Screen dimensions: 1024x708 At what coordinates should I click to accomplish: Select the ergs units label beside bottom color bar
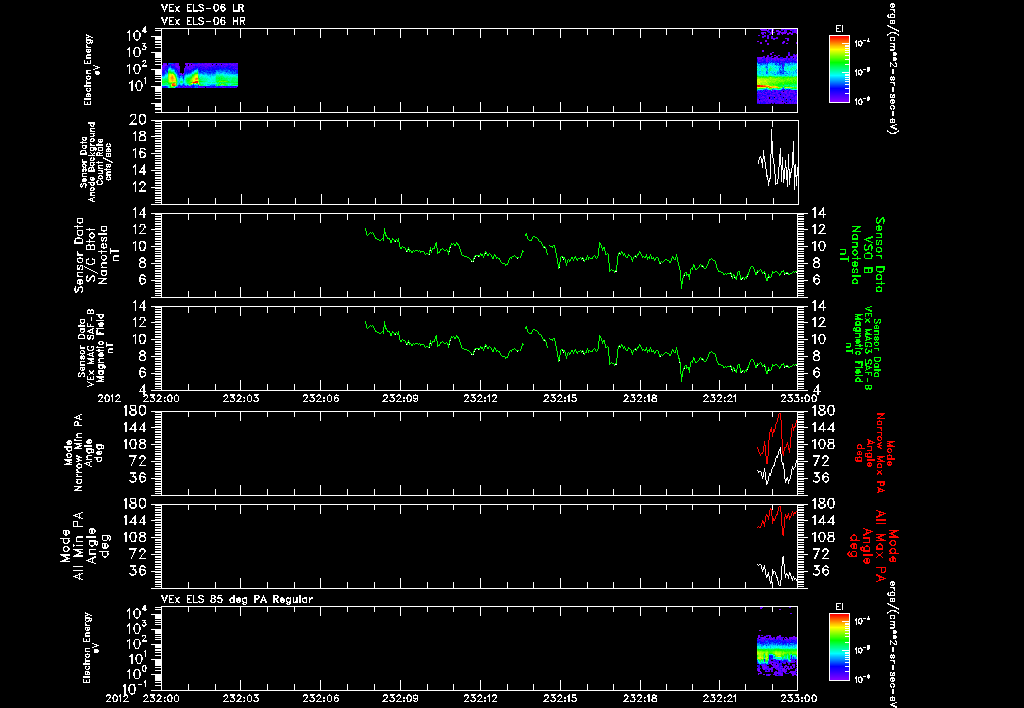point(891,644)
